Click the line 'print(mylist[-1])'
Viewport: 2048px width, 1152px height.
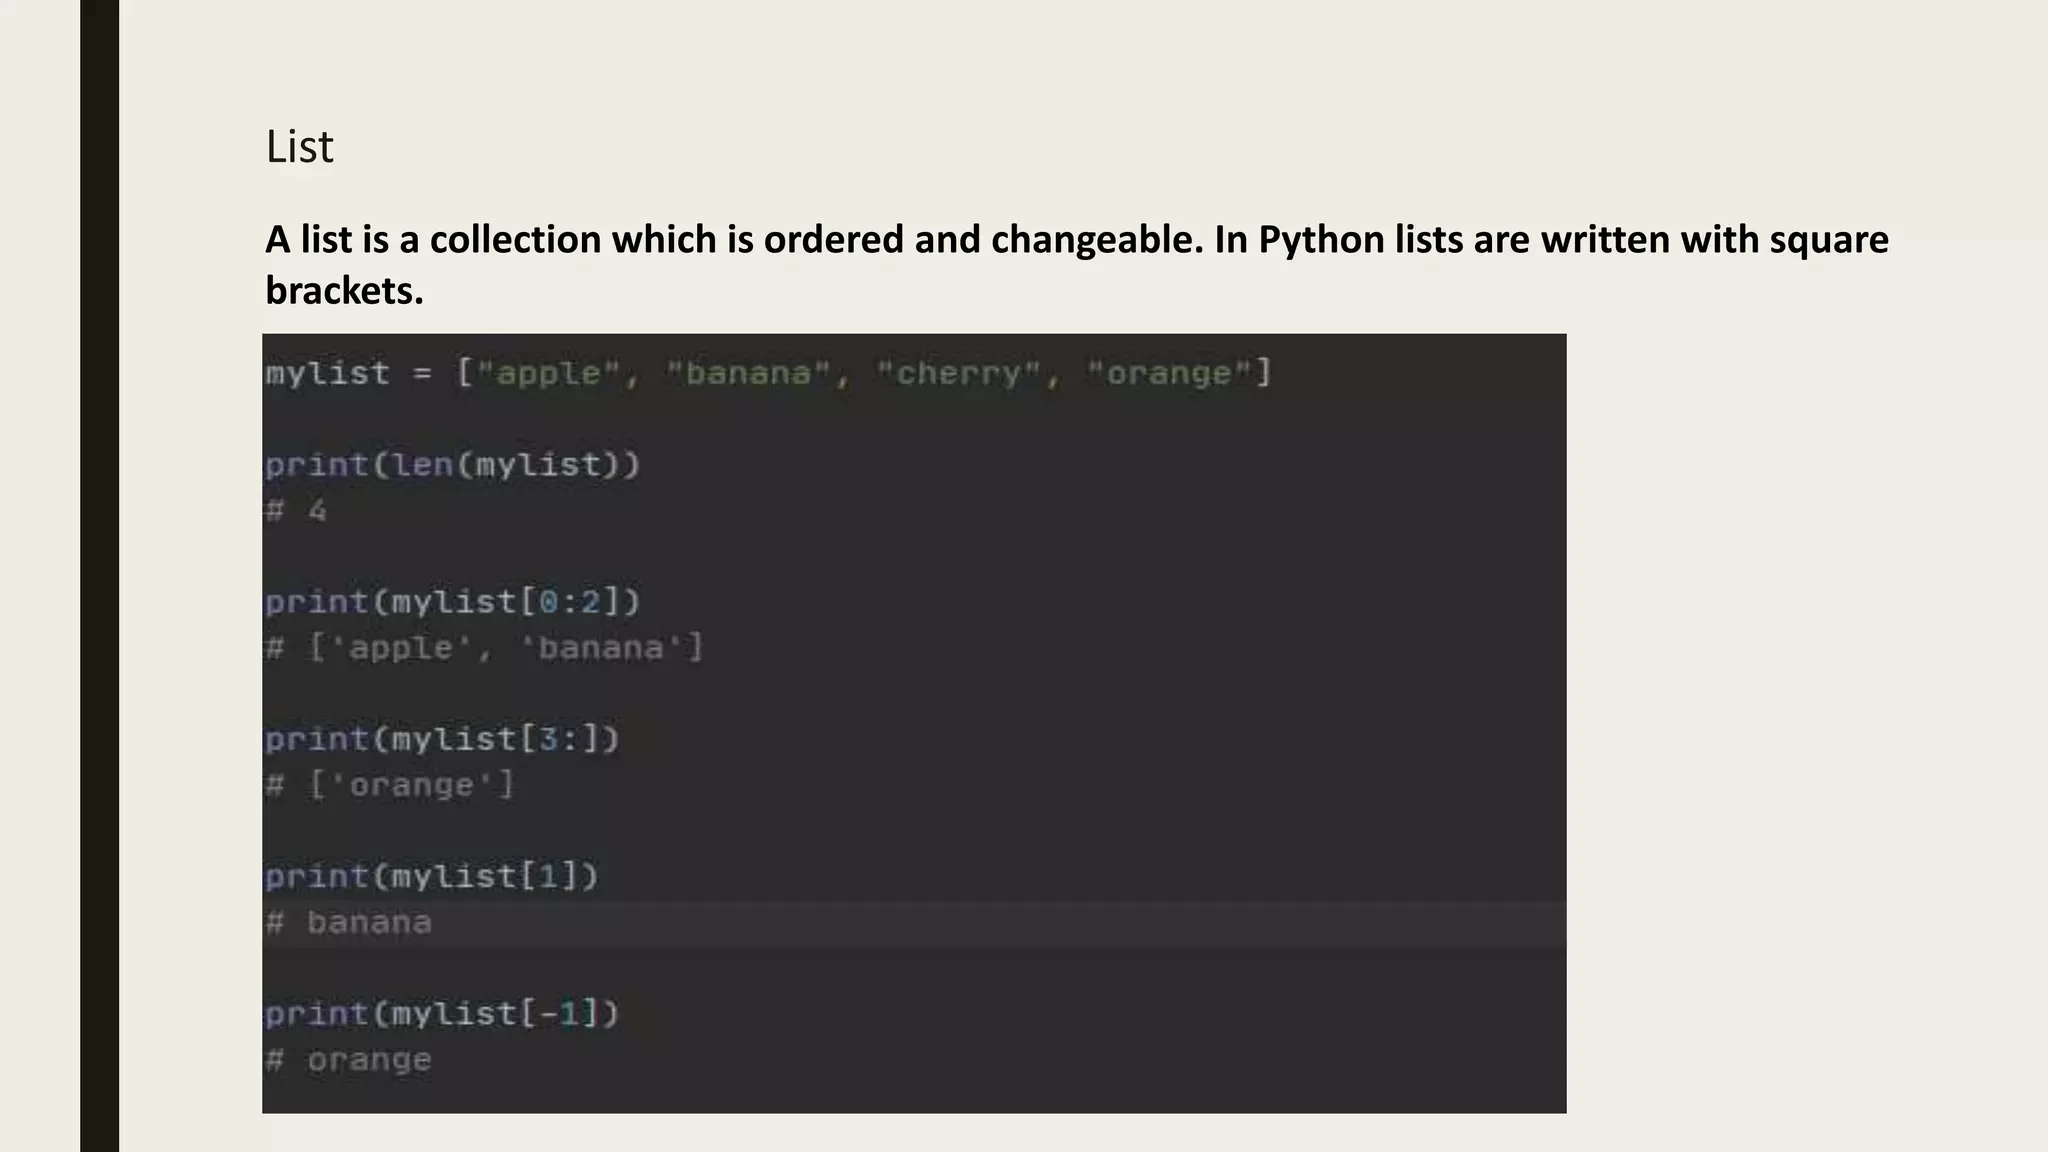click(442, 1014)
